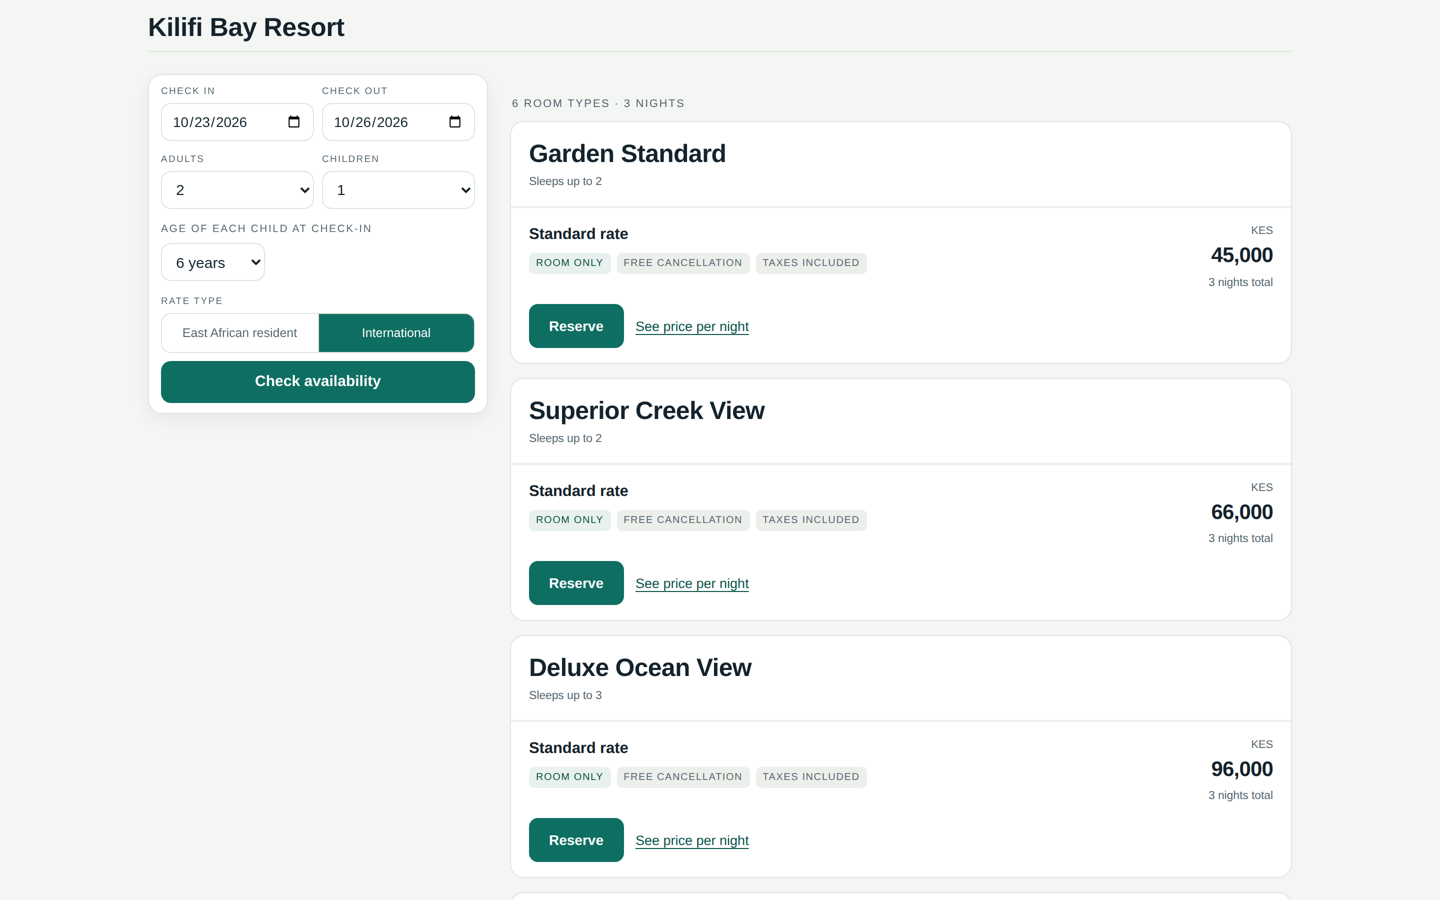Click the check-in date field 10/23/2026
Image resolution: width=1440 pixels, height=900 pixels.
pos(237,122)
